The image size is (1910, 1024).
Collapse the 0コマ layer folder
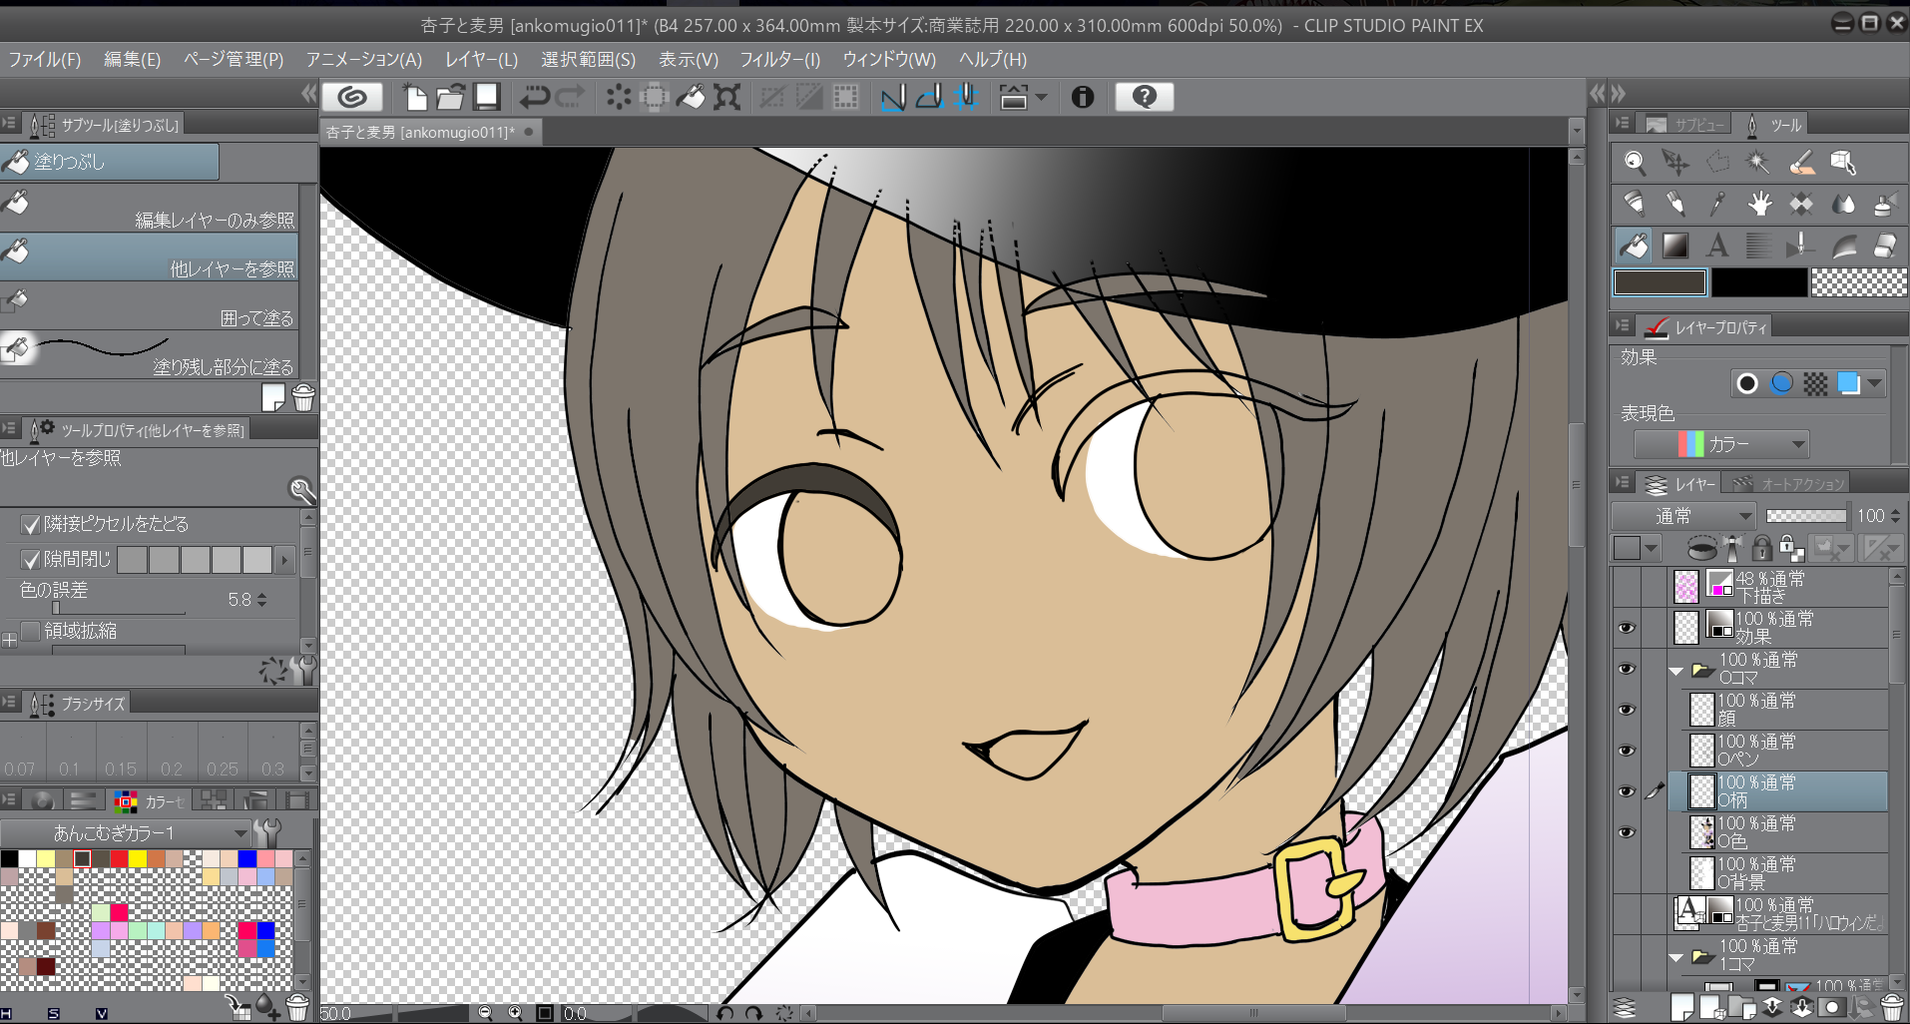click(x=1677, y=670)
